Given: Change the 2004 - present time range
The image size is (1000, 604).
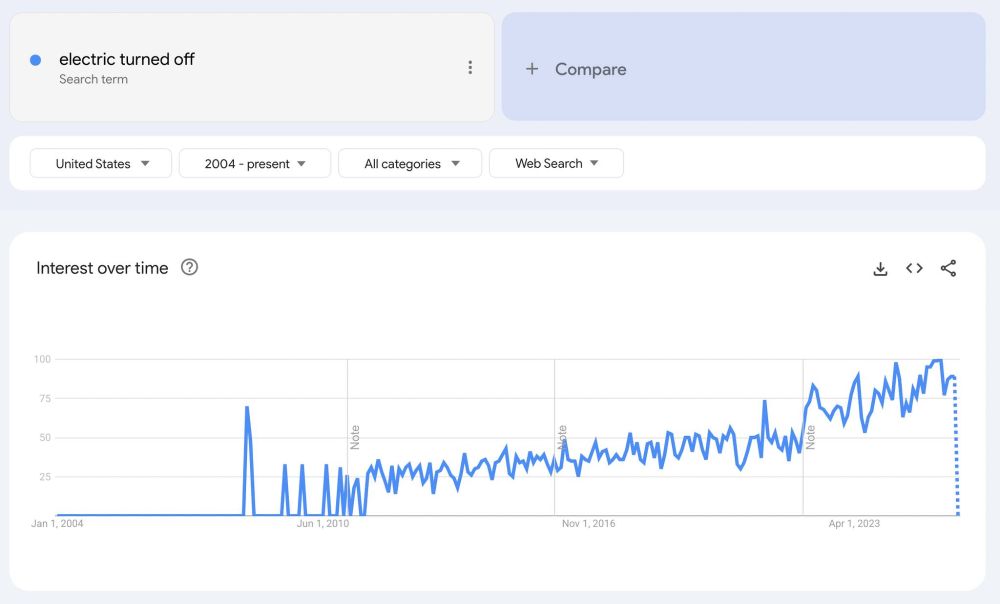Looking at the screenshot, I should coord(254,163).
